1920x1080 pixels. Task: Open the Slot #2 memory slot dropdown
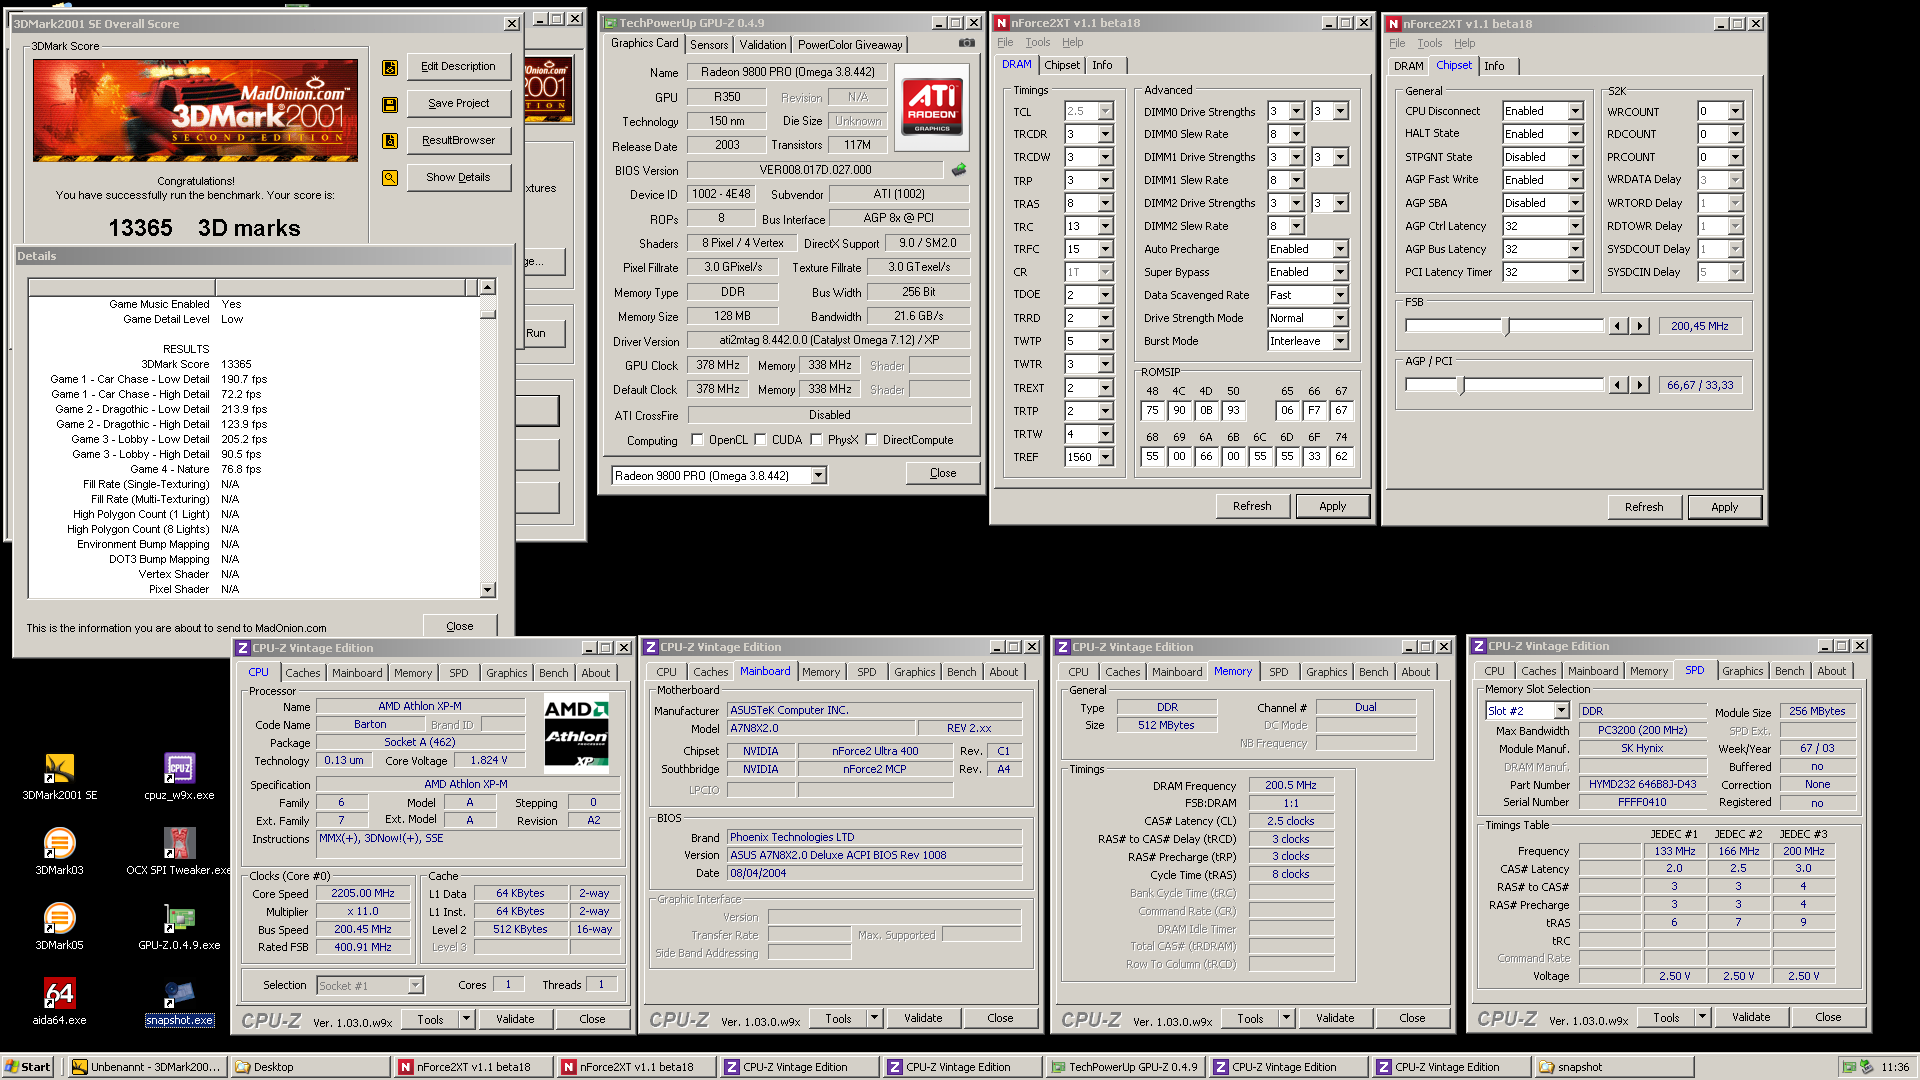click(x=1561, y=711)
